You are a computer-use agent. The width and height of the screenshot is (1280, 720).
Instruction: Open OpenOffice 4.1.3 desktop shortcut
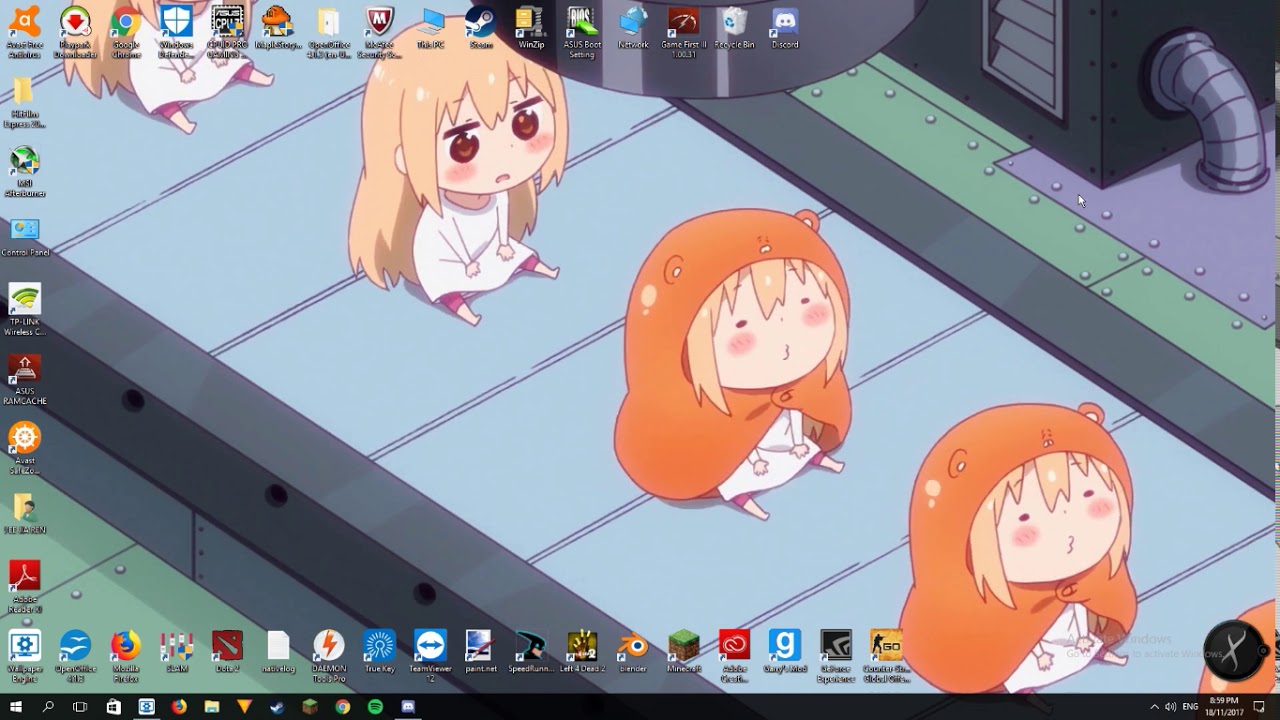click(x=75, y=656)
